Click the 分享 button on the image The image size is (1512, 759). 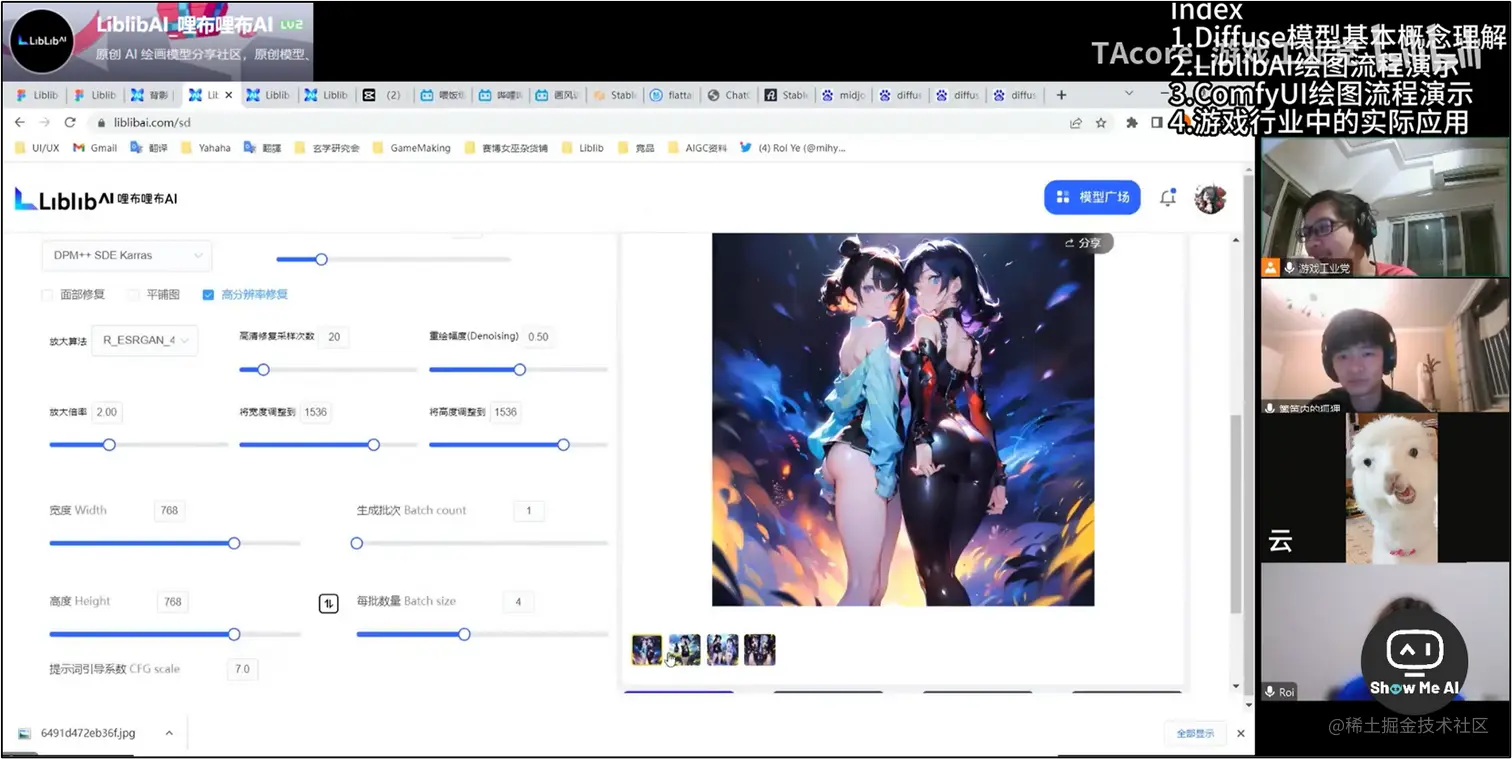[1085, 243]
